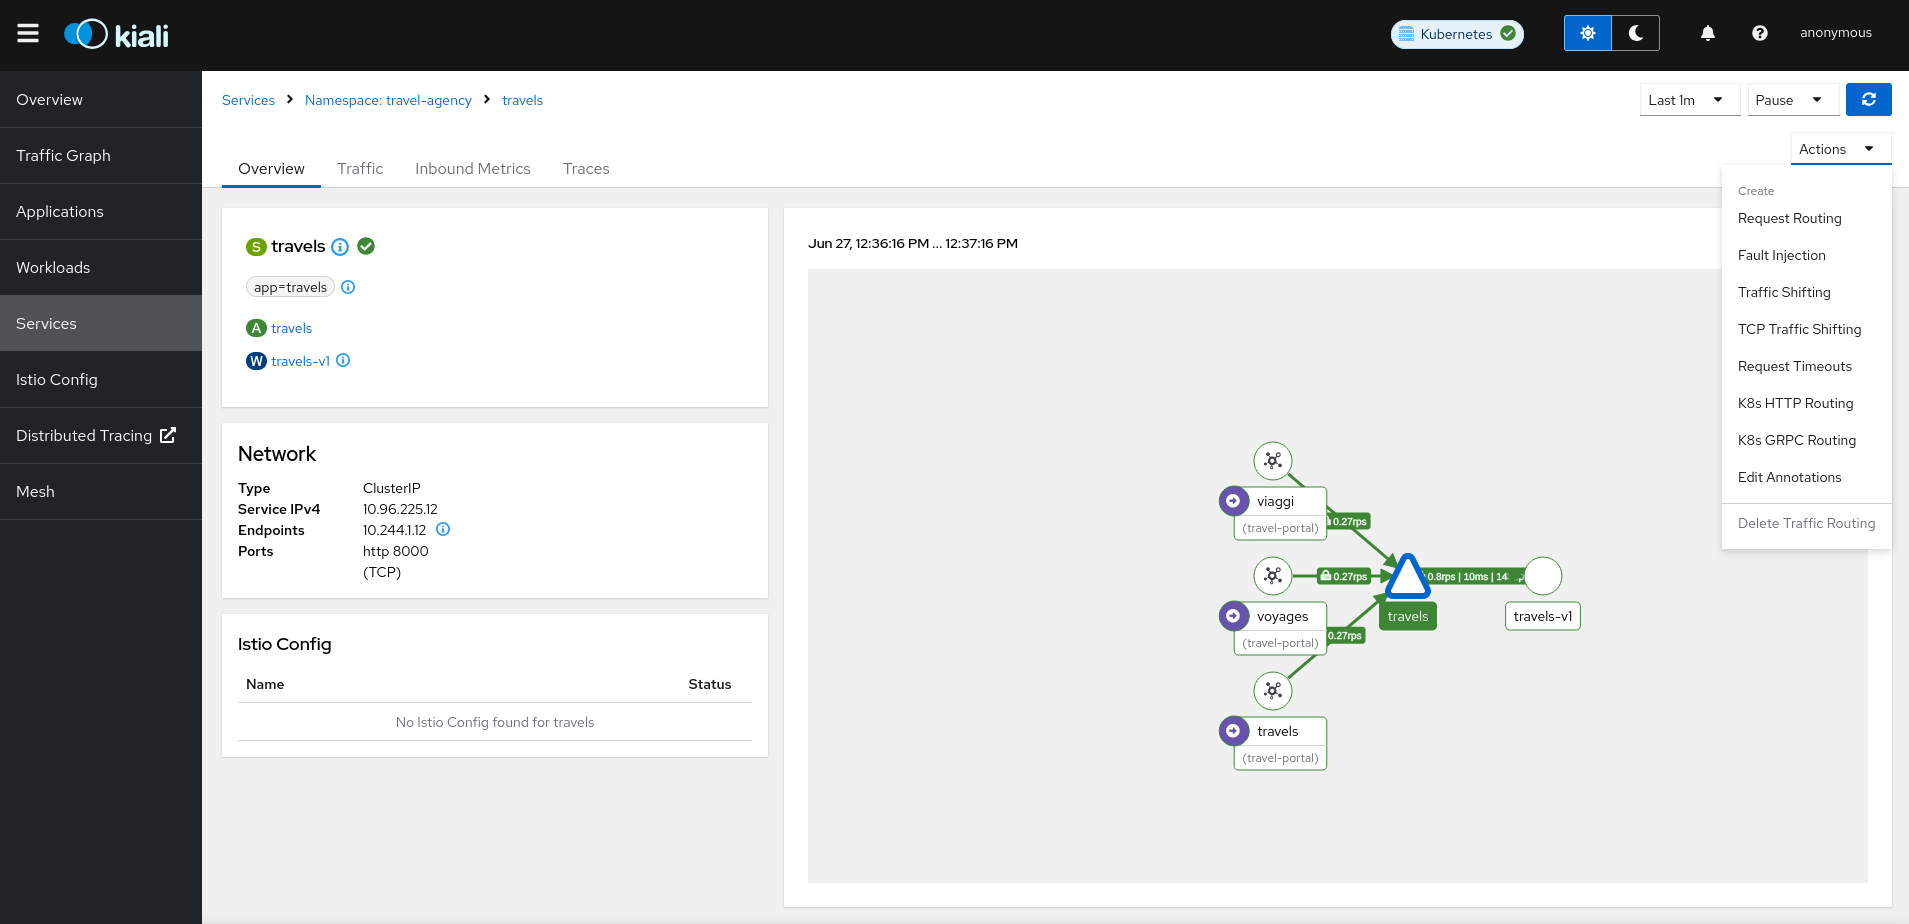Switch to dark theme using the moon toggle
Screen dimensions: 1909x924
(1636, 32)
